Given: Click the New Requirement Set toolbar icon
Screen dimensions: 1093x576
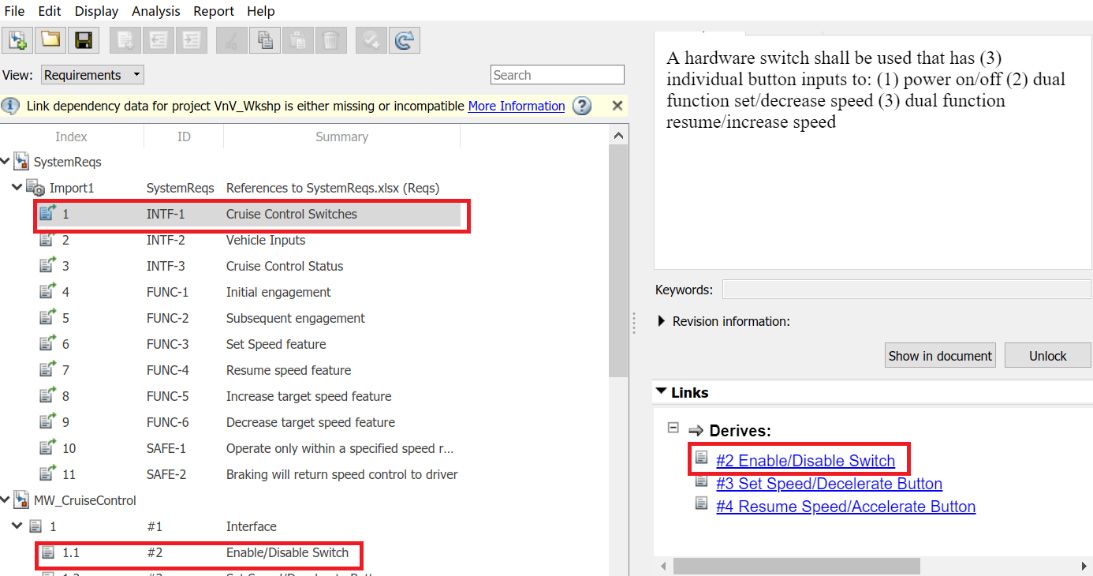Looking at the screenshot, I should click(17, 41).
